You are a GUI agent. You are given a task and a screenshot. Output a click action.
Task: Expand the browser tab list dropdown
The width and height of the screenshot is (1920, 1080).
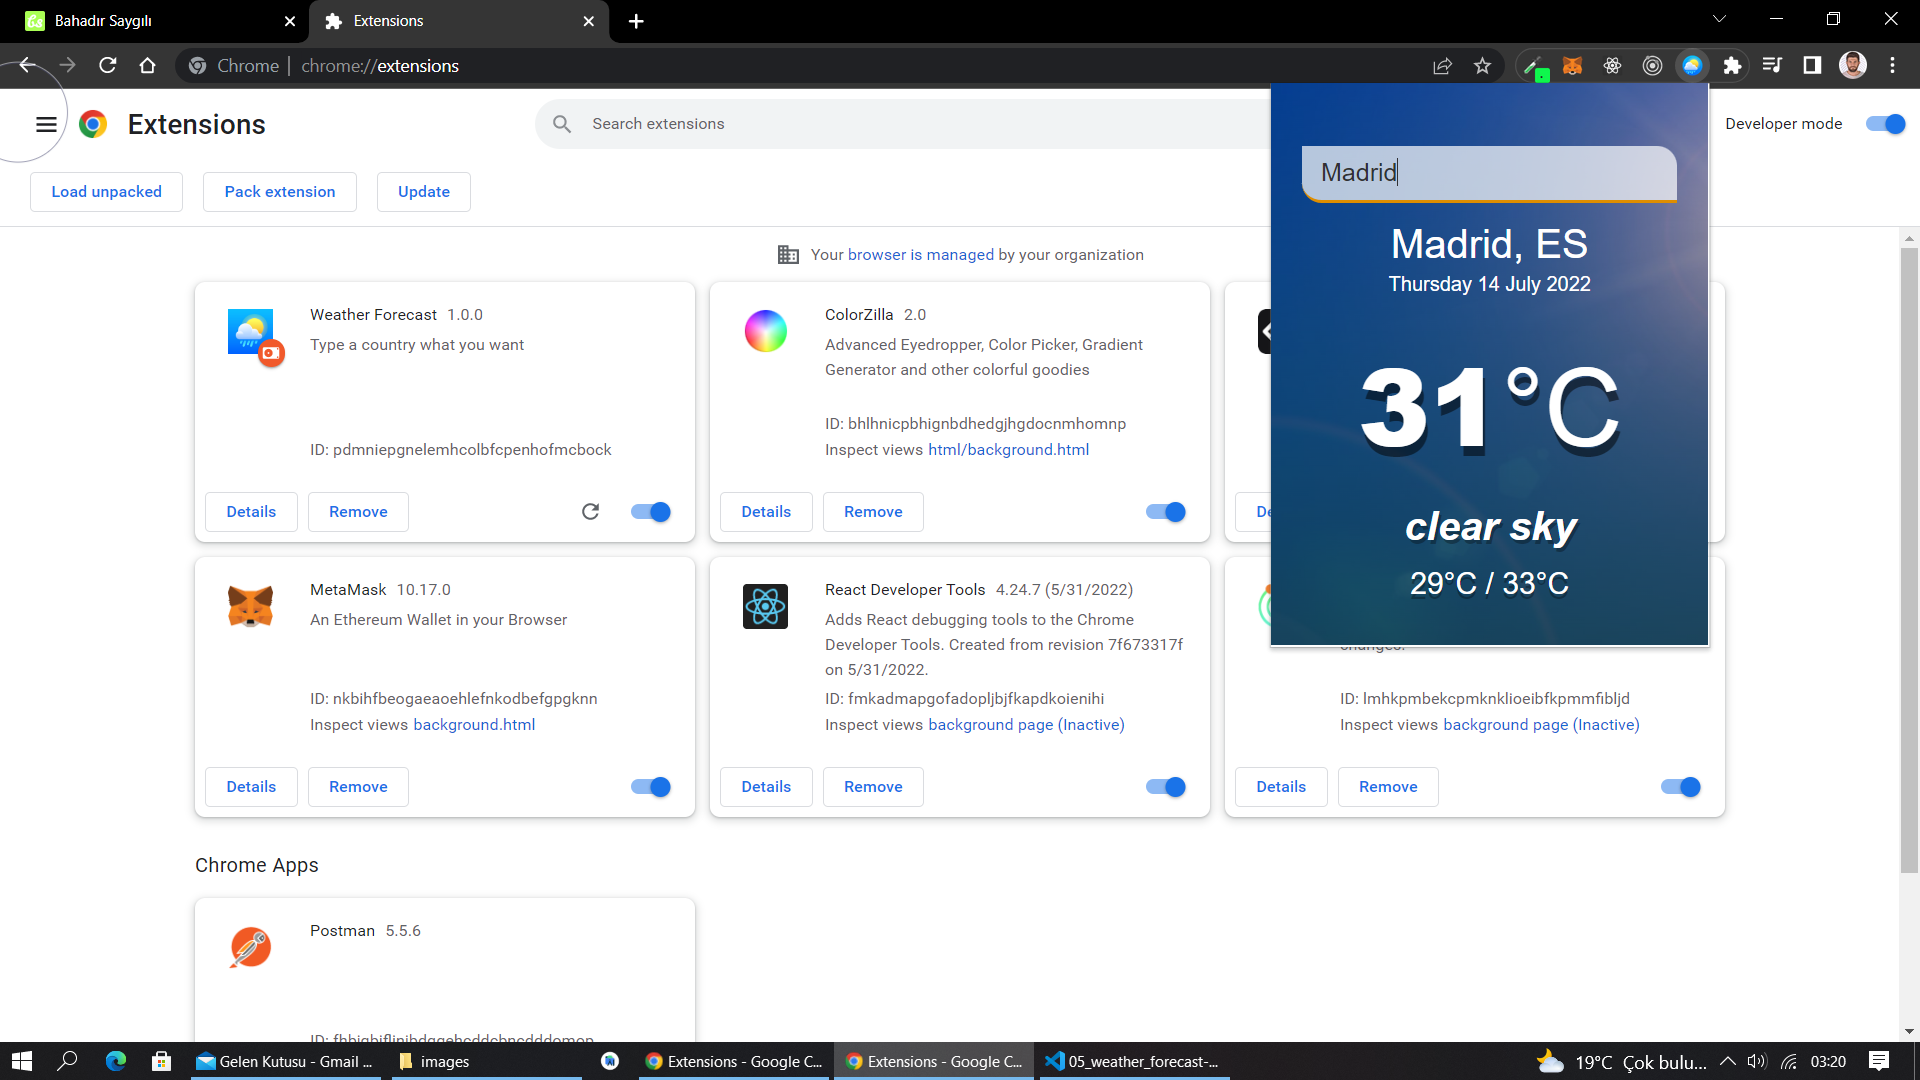coord(1718,18)
